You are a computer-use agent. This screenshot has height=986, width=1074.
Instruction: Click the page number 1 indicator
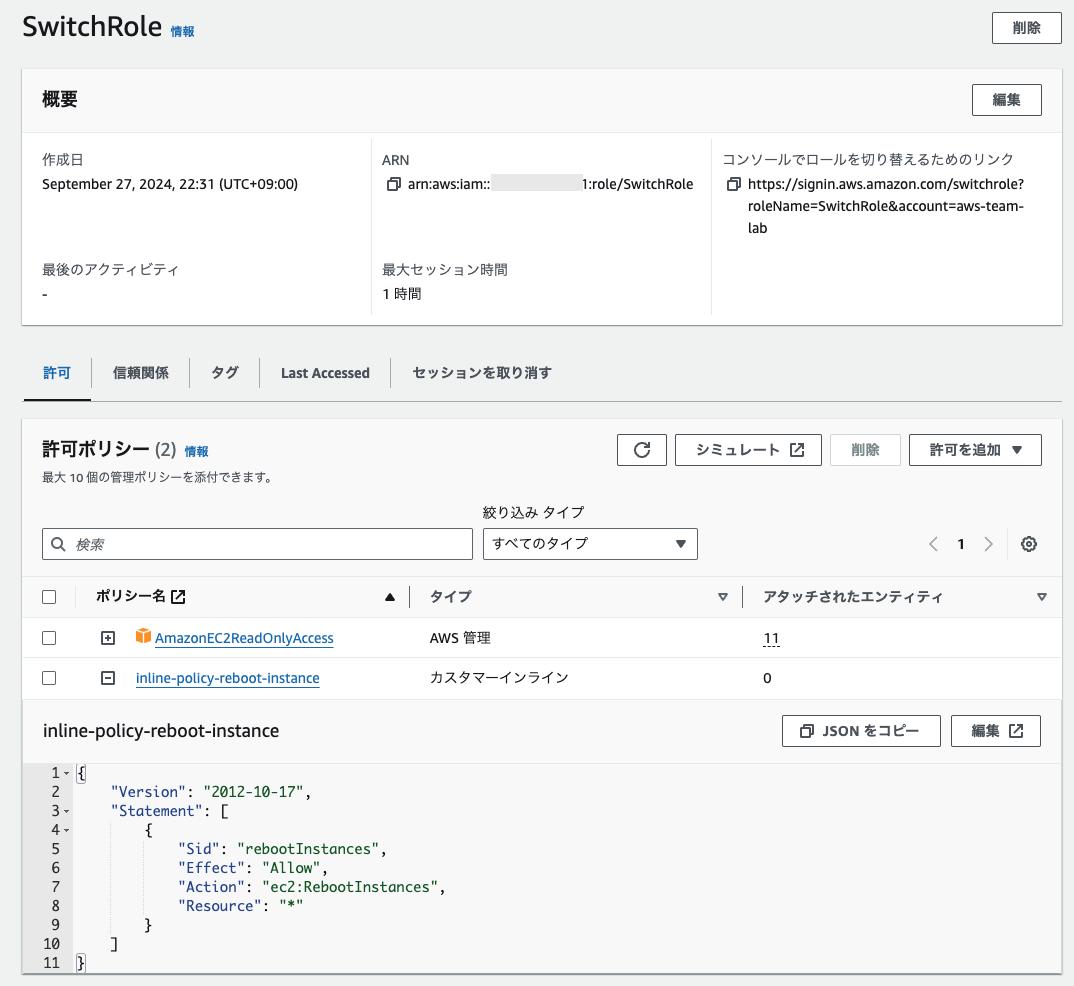pyautogui.click(x=961, y=544)
